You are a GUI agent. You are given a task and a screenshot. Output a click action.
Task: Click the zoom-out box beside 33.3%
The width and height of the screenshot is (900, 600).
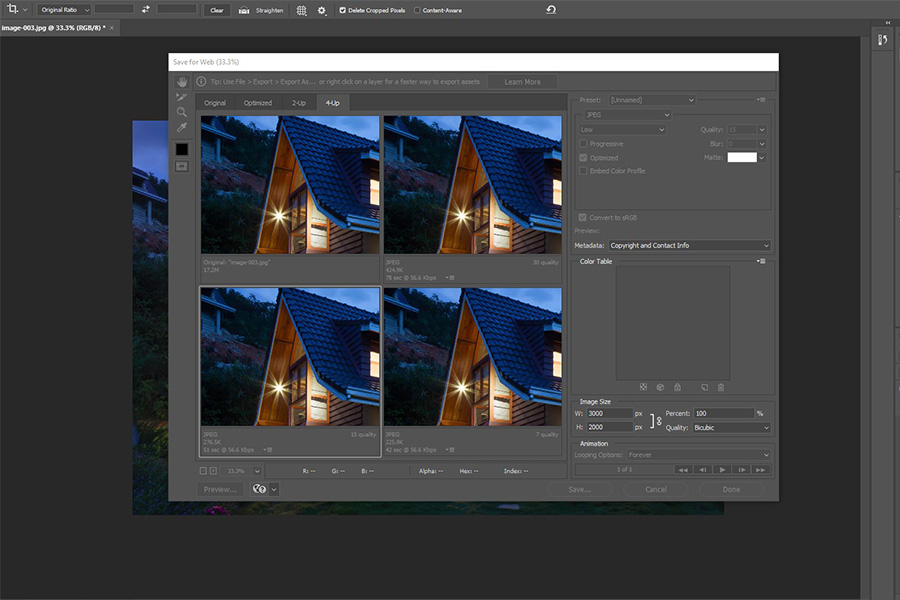point(203,471)
